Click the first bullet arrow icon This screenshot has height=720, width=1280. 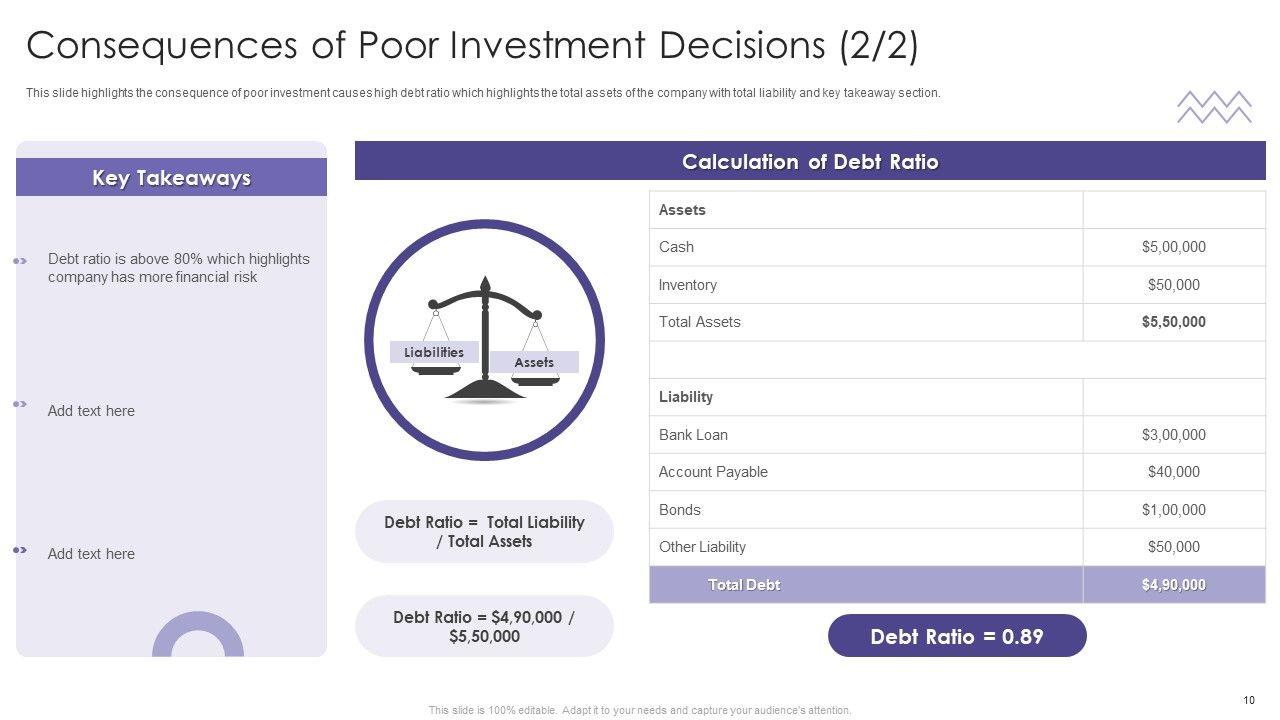tap(20, 261)
